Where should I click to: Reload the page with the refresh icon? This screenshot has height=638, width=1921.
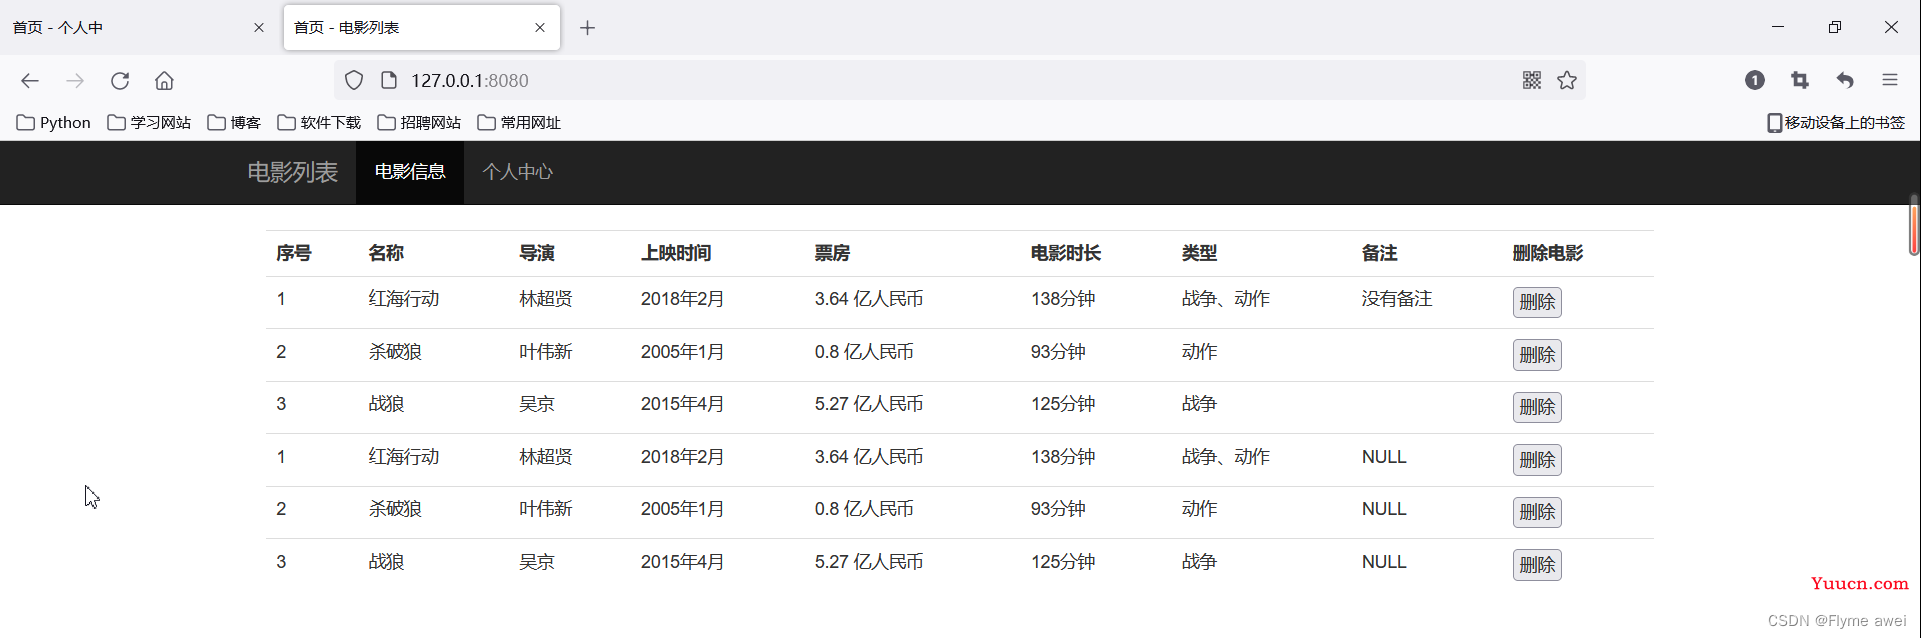[120, 81]
